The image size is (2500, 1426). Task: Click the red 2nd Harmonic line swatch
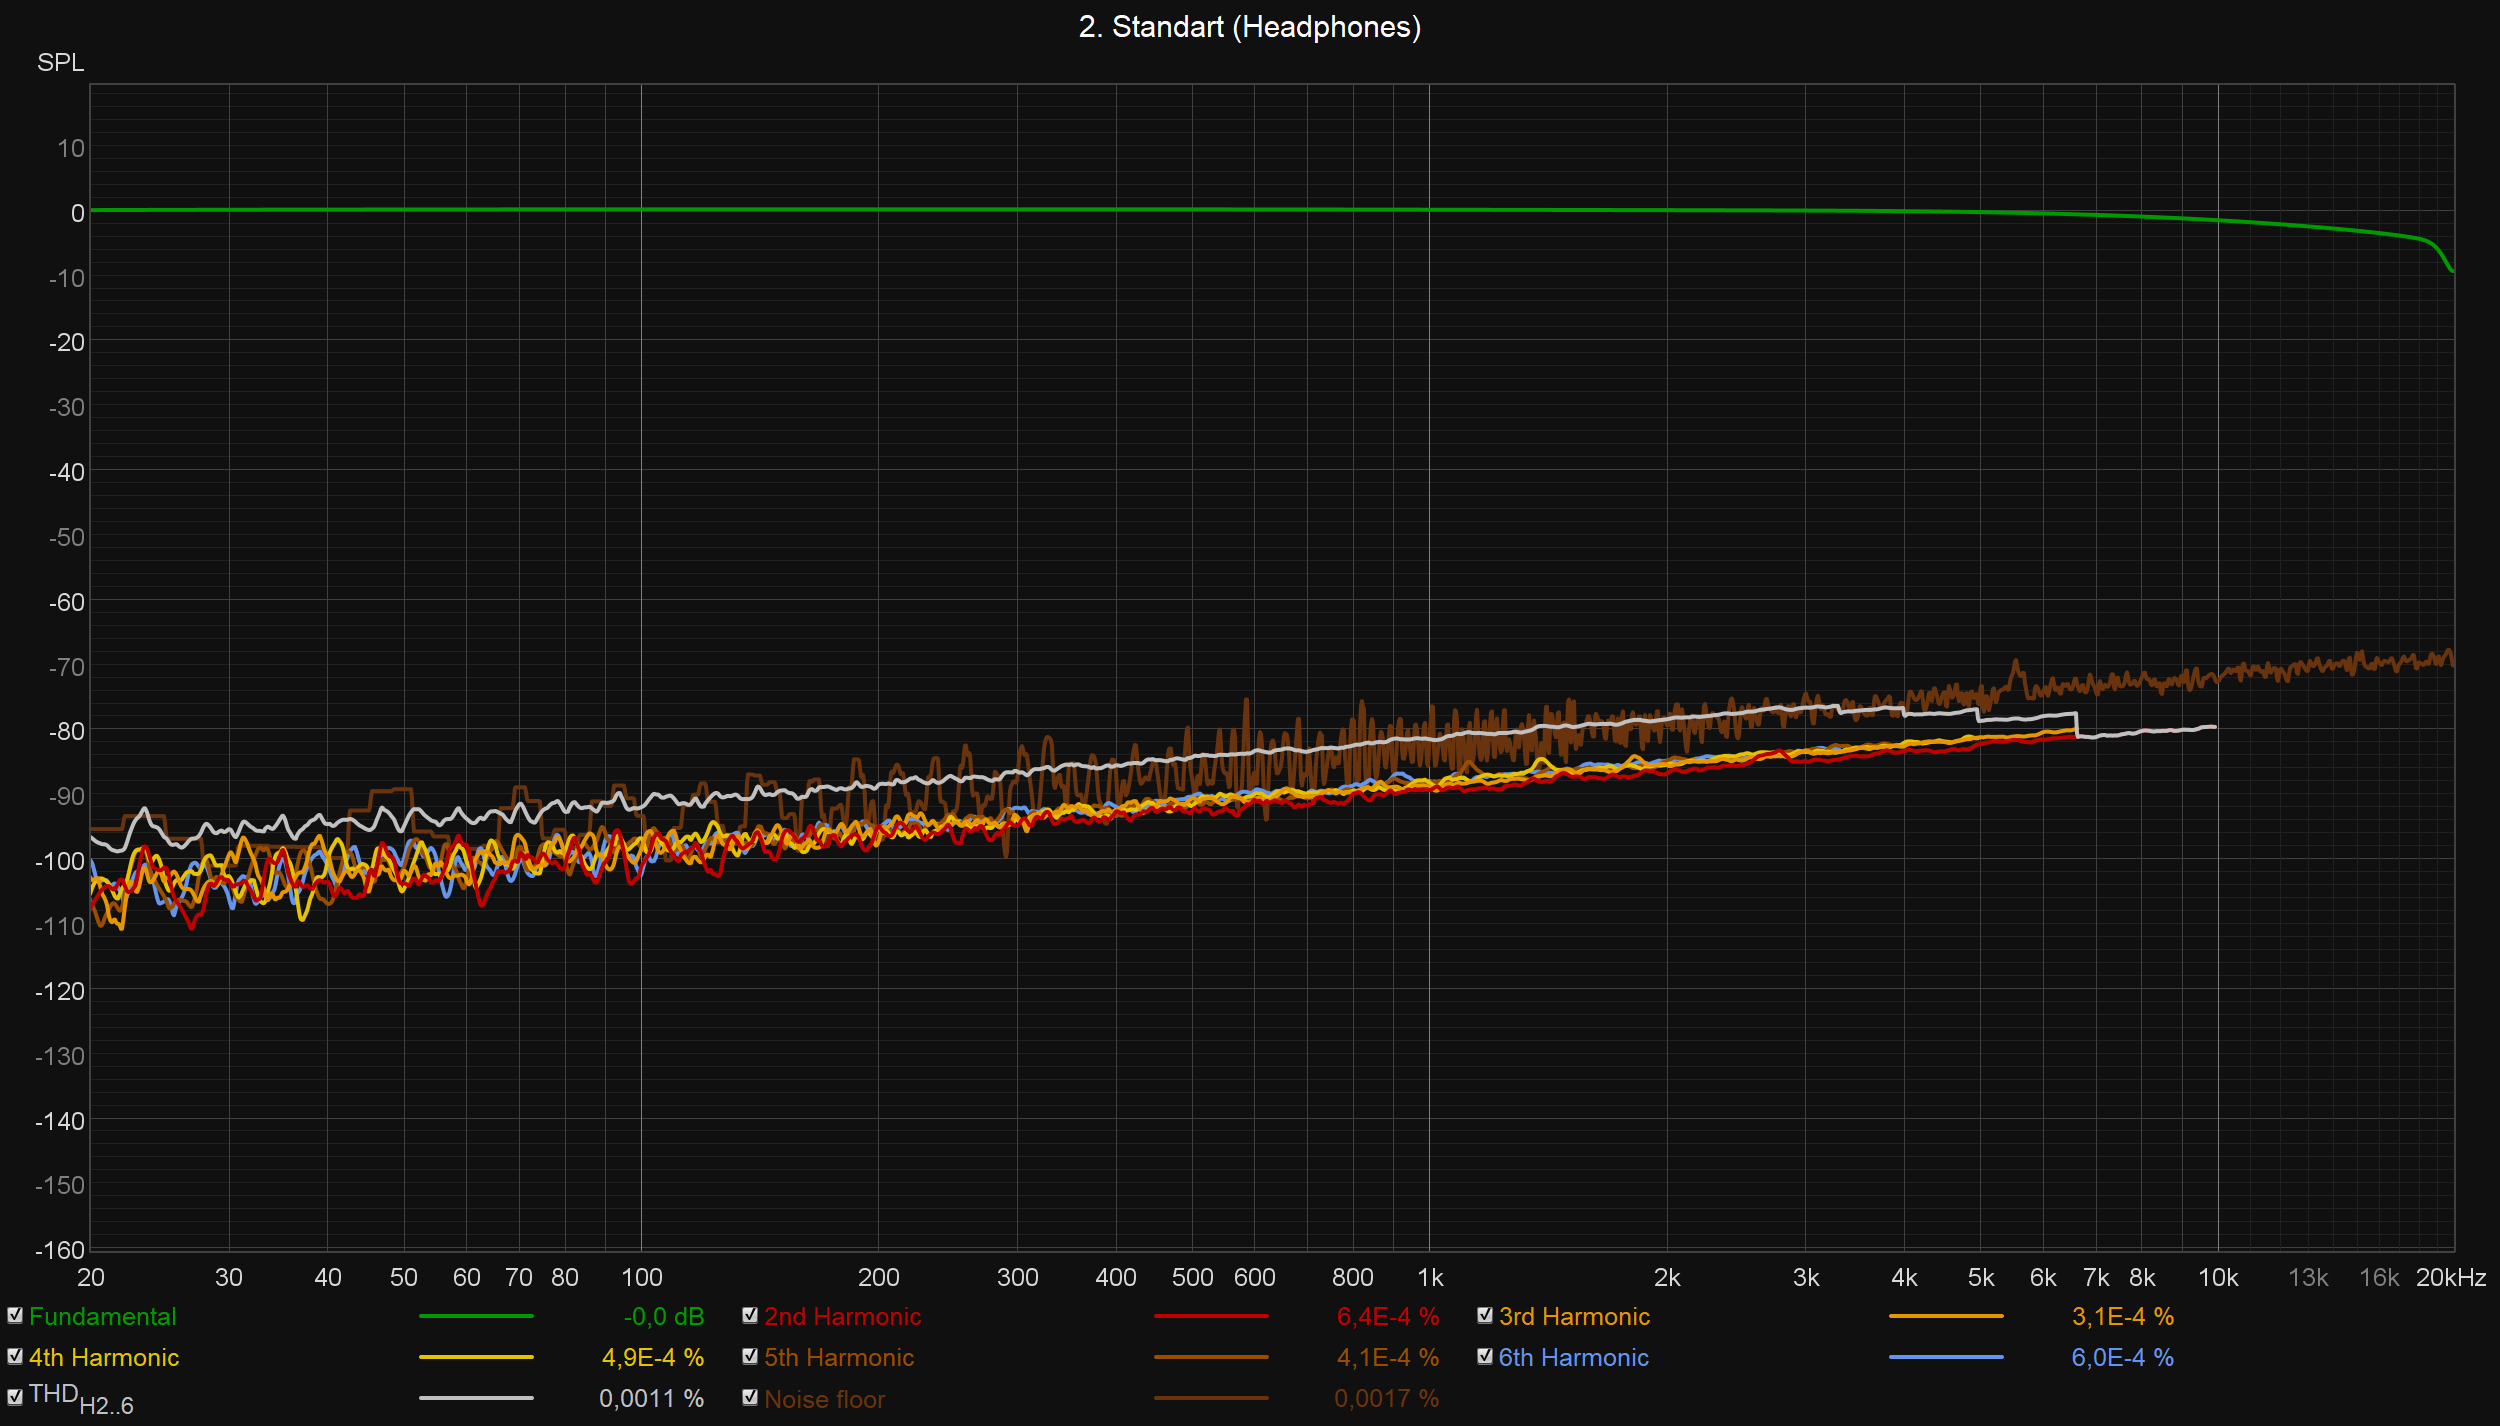coord(1211,1317)
